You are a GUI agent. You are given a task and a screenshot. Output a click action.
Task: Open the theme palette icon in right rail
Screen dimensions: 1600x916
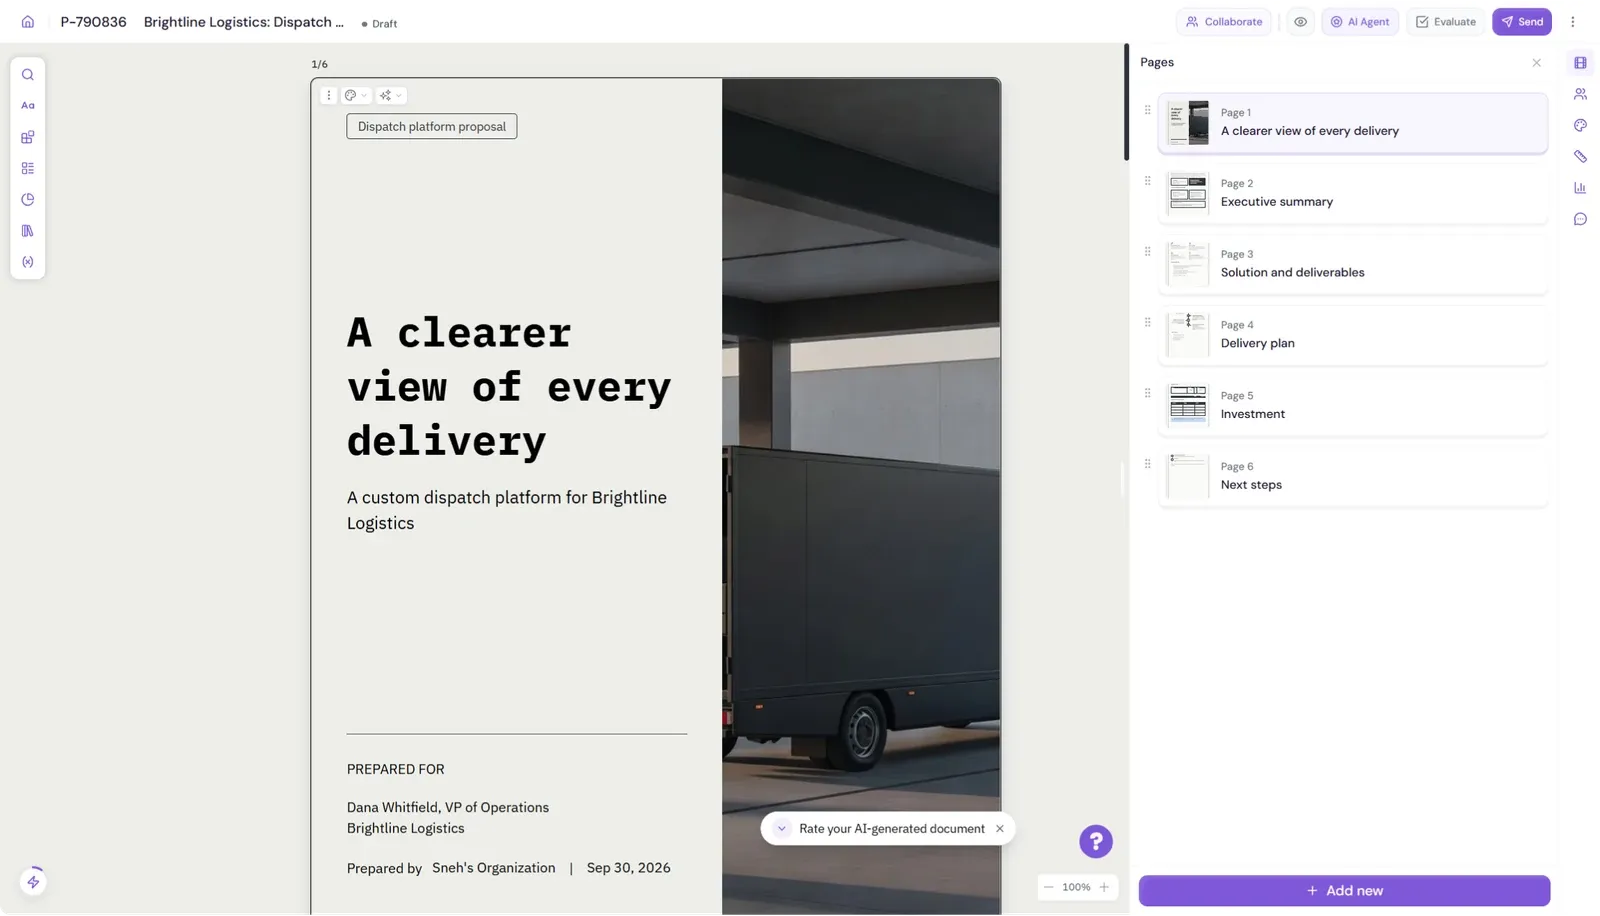coord(1580,125)
